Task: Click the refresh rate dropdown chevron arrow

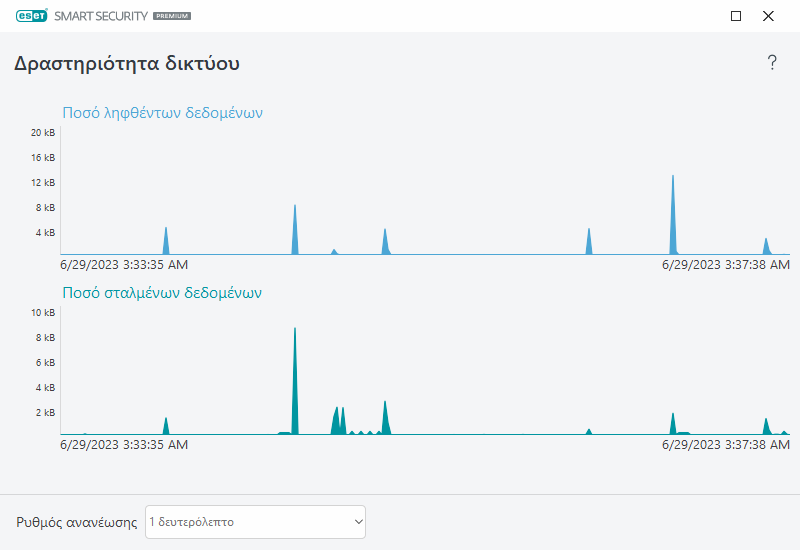Action: pyautogui.click(x=359, y=522)
